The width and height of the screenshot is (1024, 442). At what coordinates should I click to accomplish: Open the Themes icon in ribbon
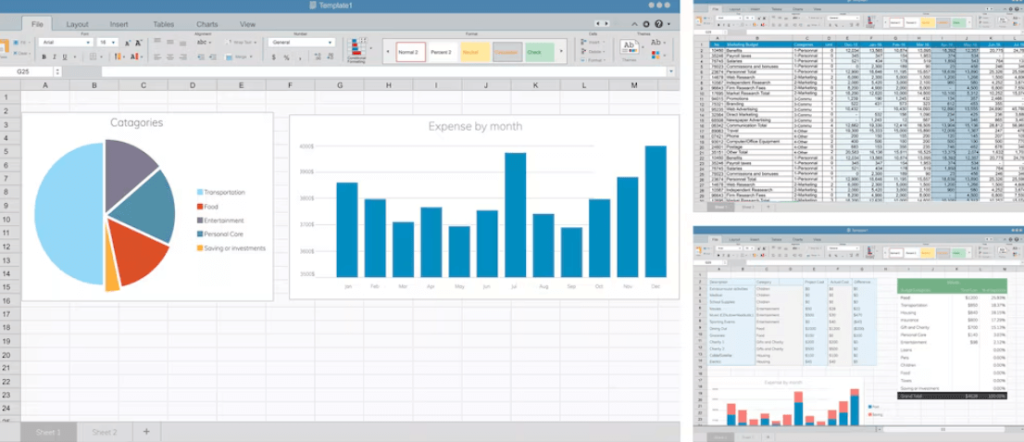coord(630,48)
